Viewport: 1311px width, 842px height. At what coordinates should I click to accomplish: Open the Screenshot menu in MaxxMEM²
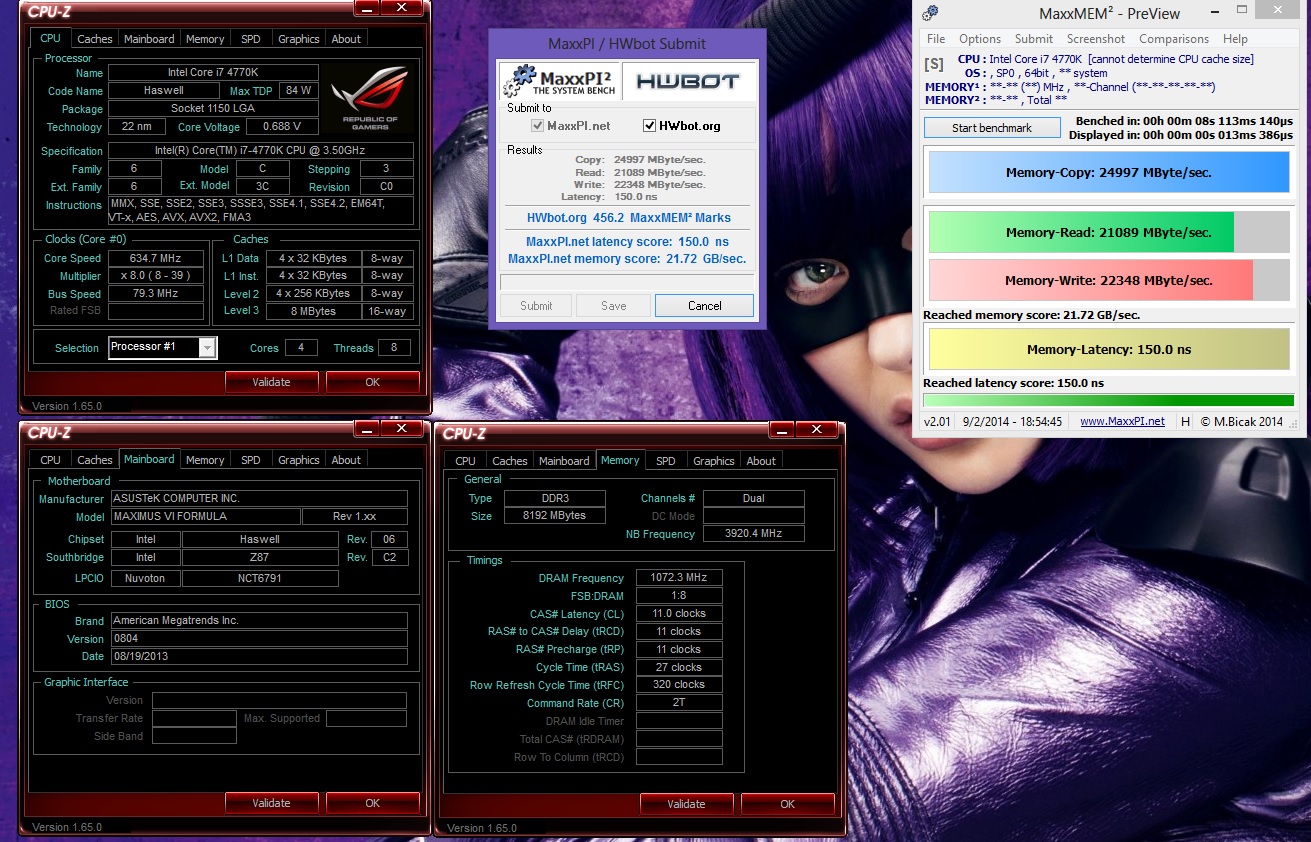[x=1096, y=39]
